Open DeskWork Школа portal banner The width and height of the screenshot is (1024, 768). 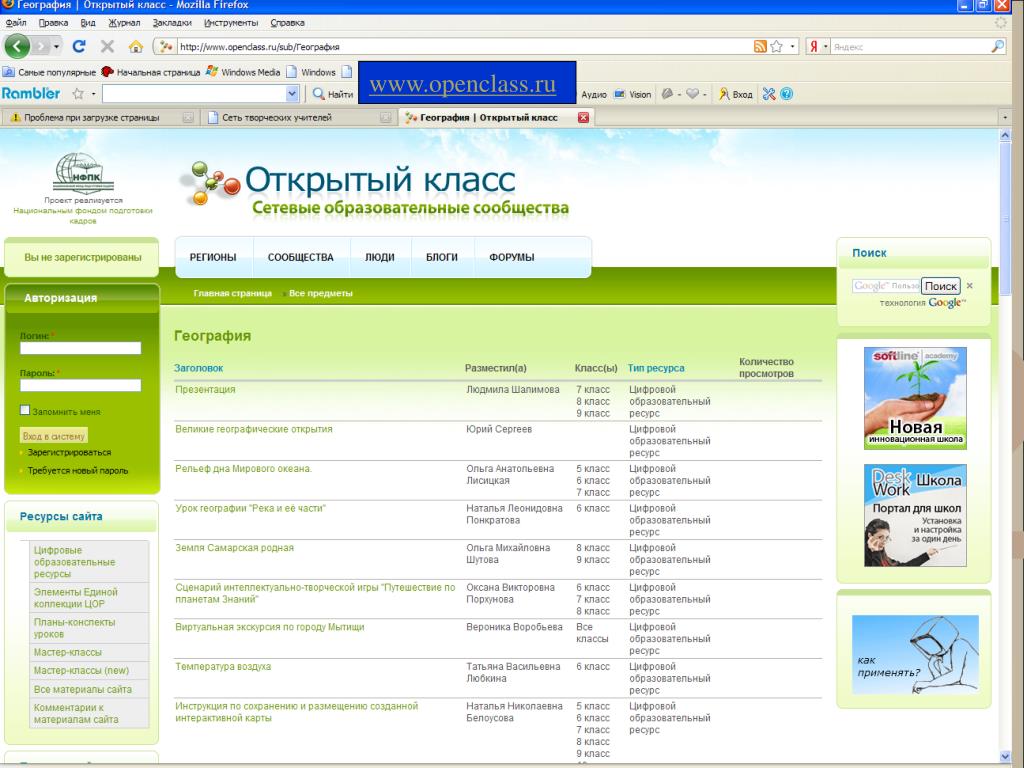click(915, 515)
